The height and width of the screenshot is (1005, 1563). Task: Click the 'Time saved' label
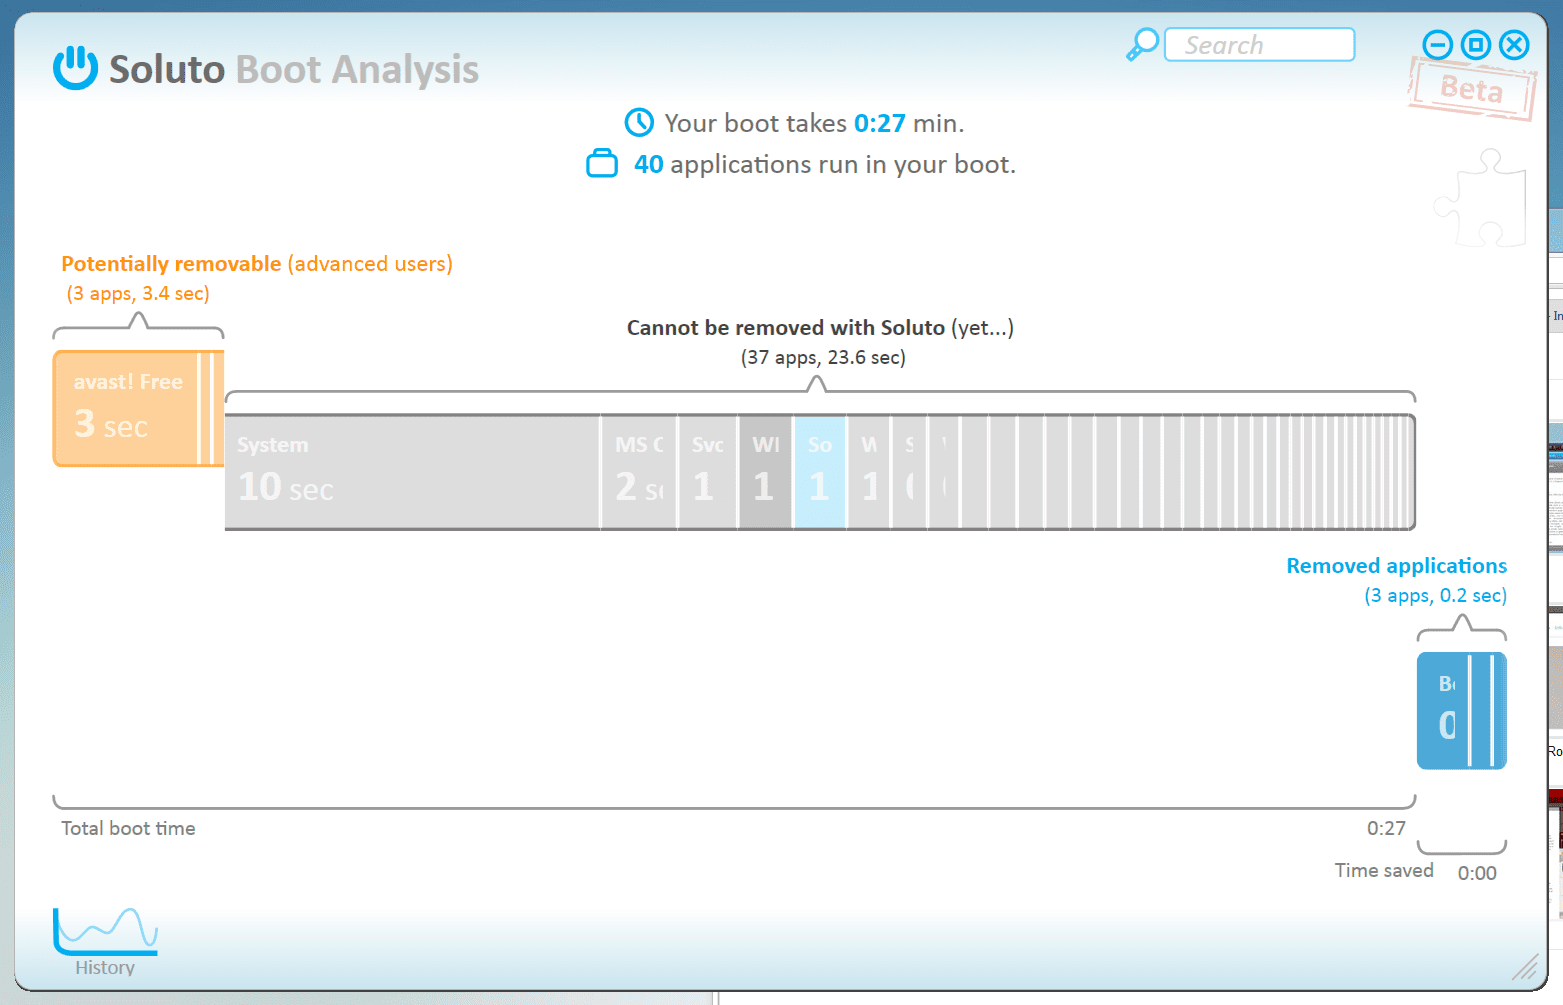coord(1384,870)
